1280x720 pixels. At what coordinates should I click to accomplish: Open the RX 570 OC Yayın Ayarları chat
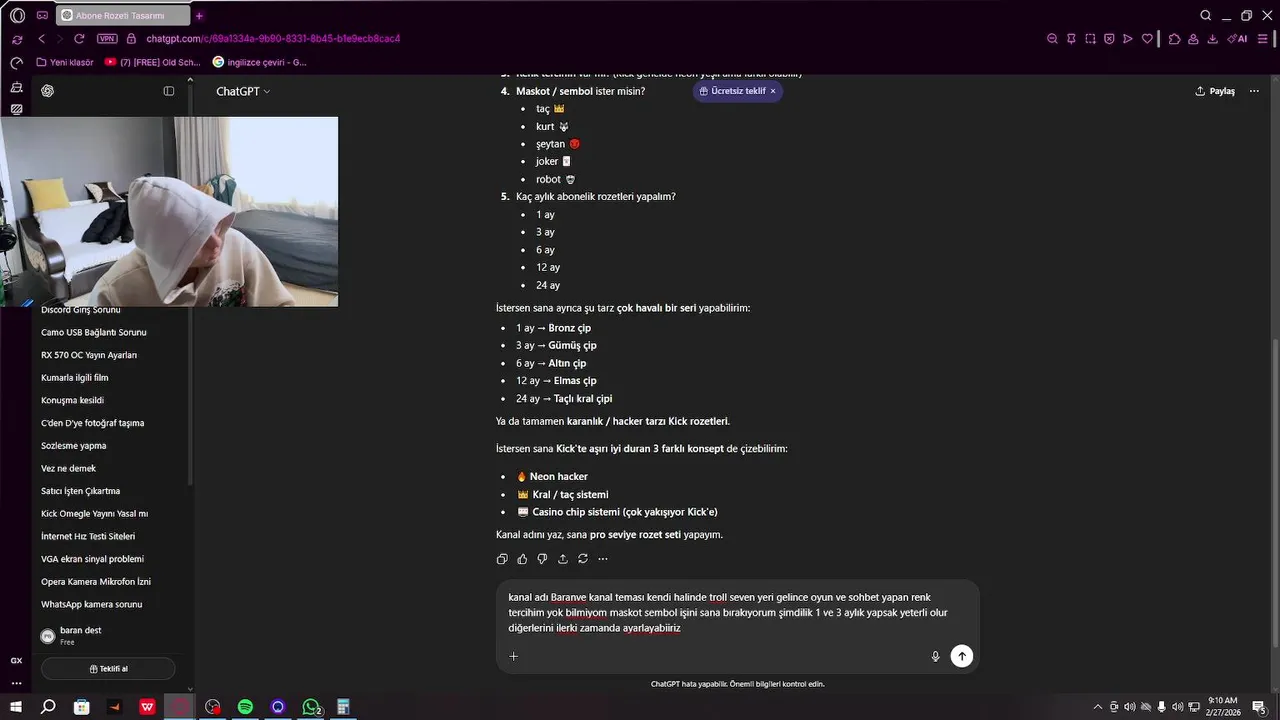pyautogui.click(x=89, y=355)
